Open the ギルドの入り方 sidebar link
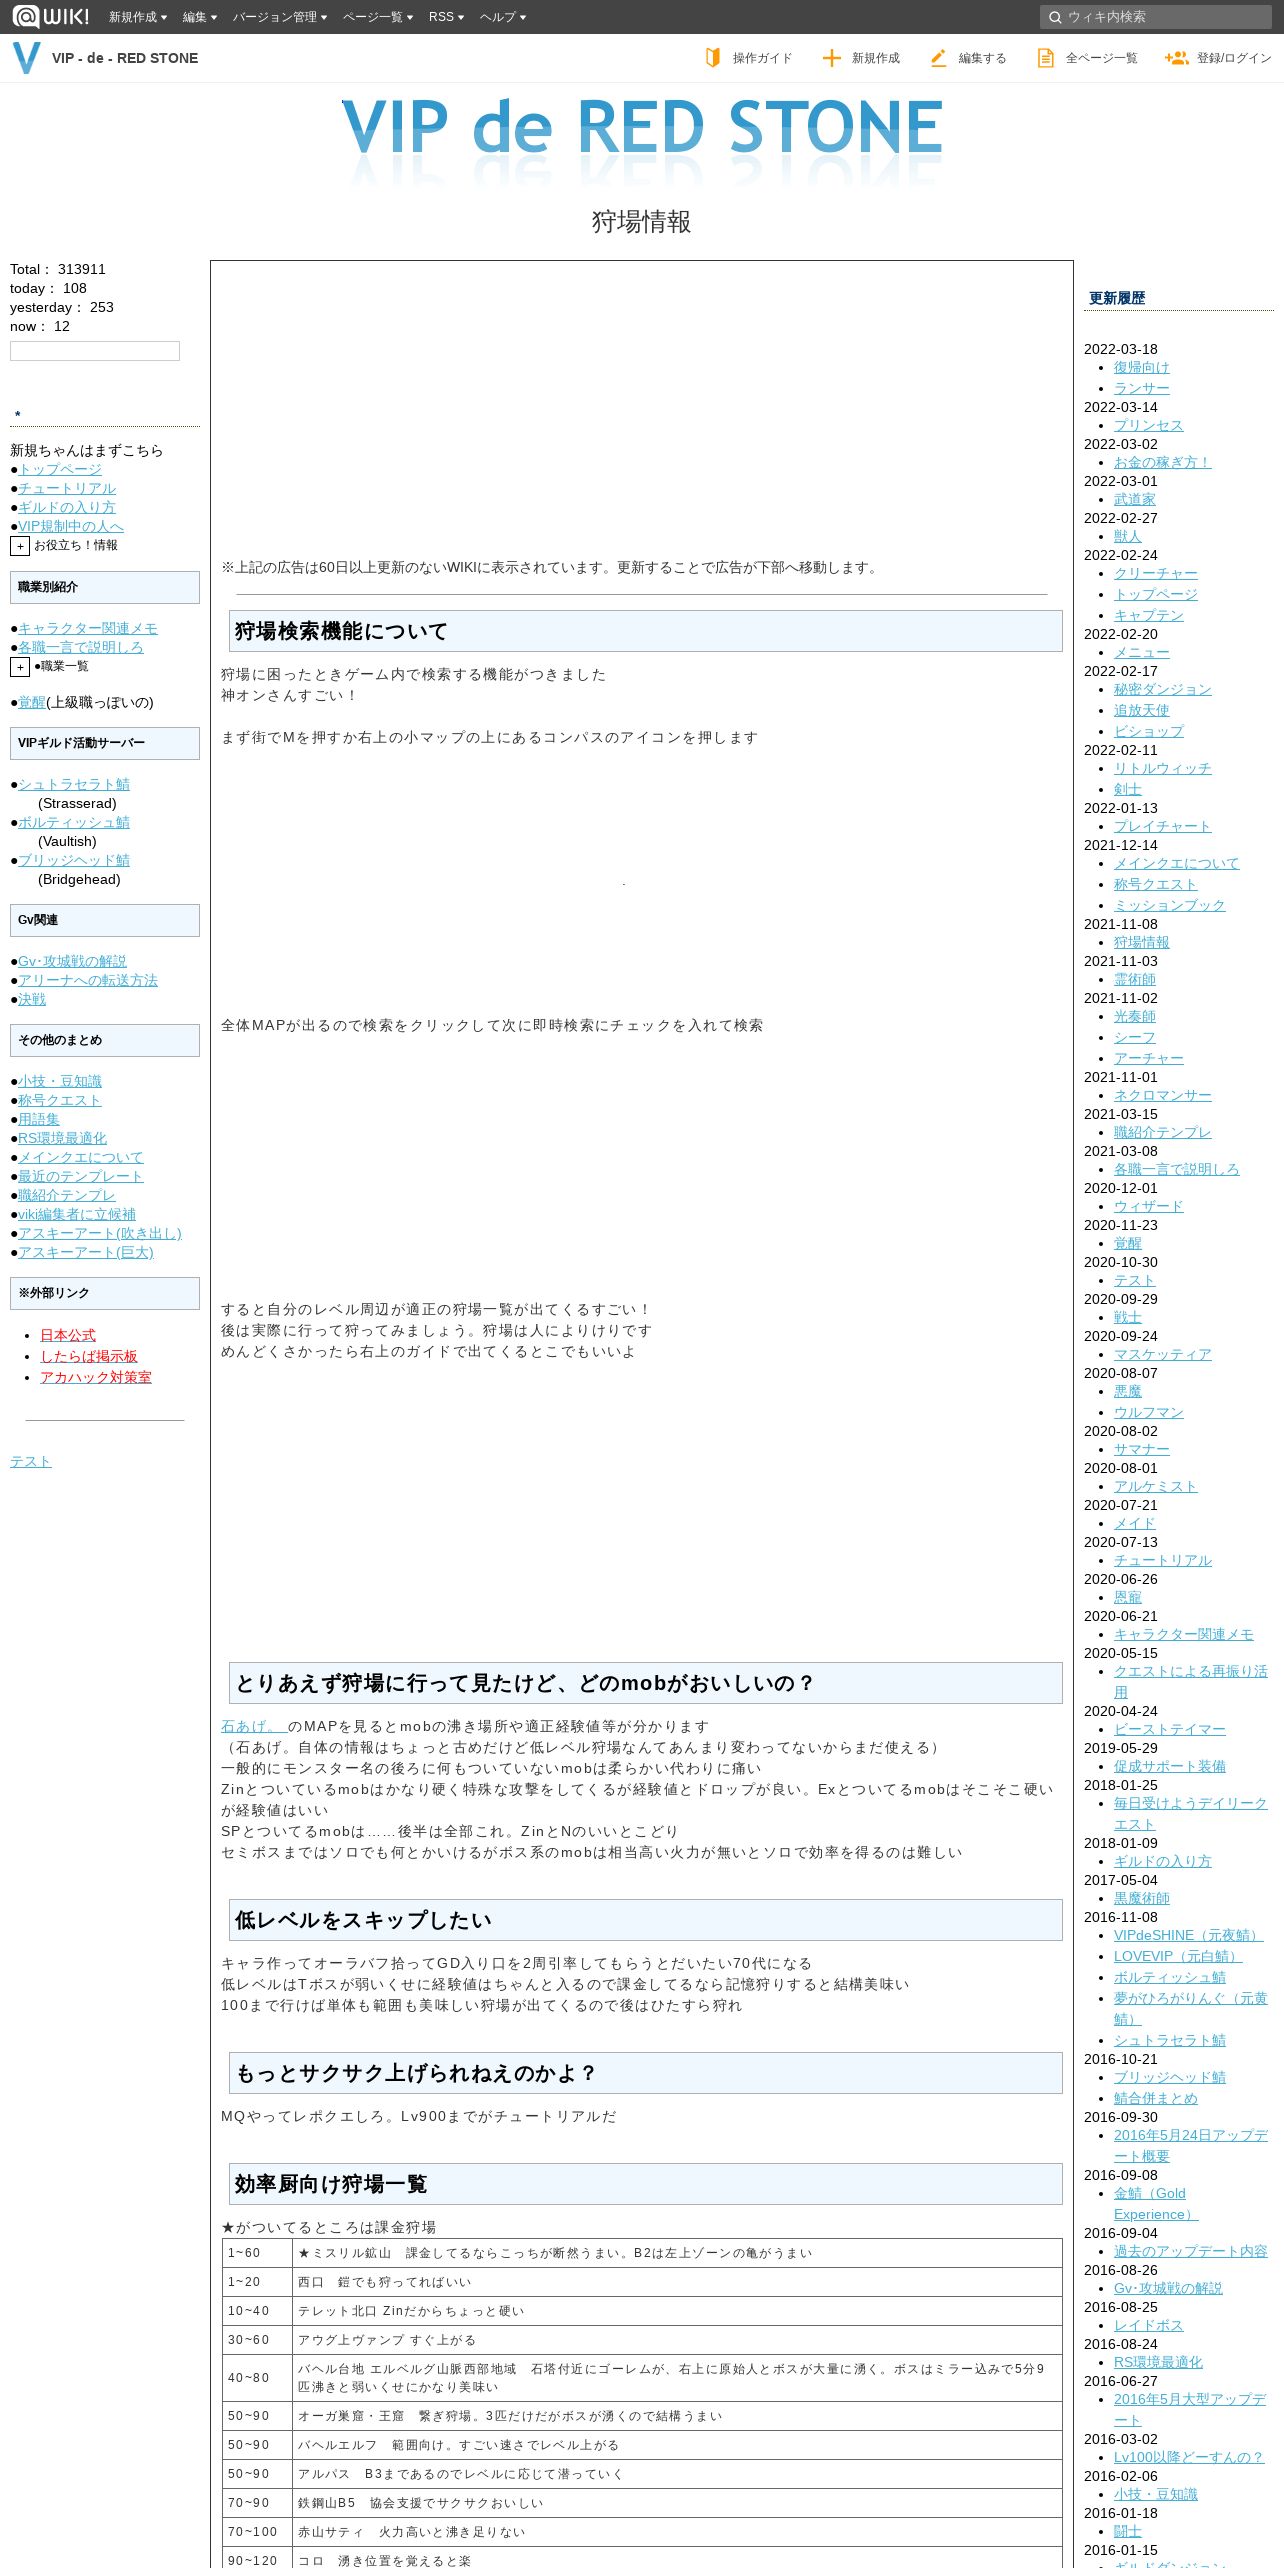This screenshot has width=1284, height=2568. (67, 507)
